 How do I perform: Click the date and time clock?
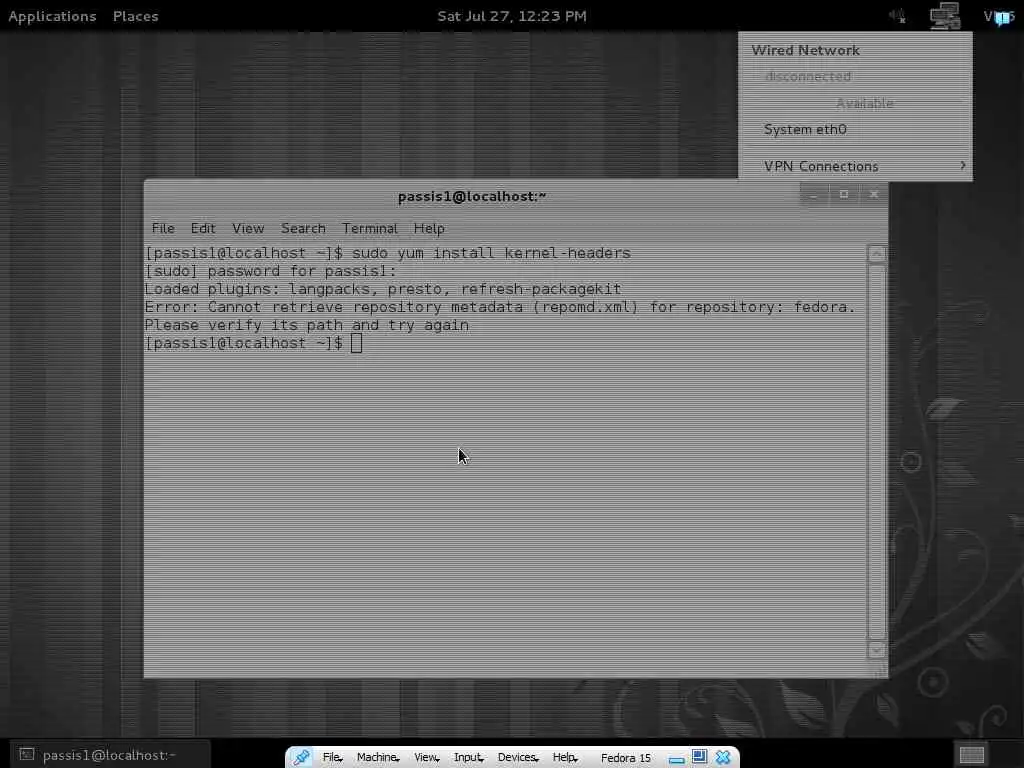tap(511, 16)
